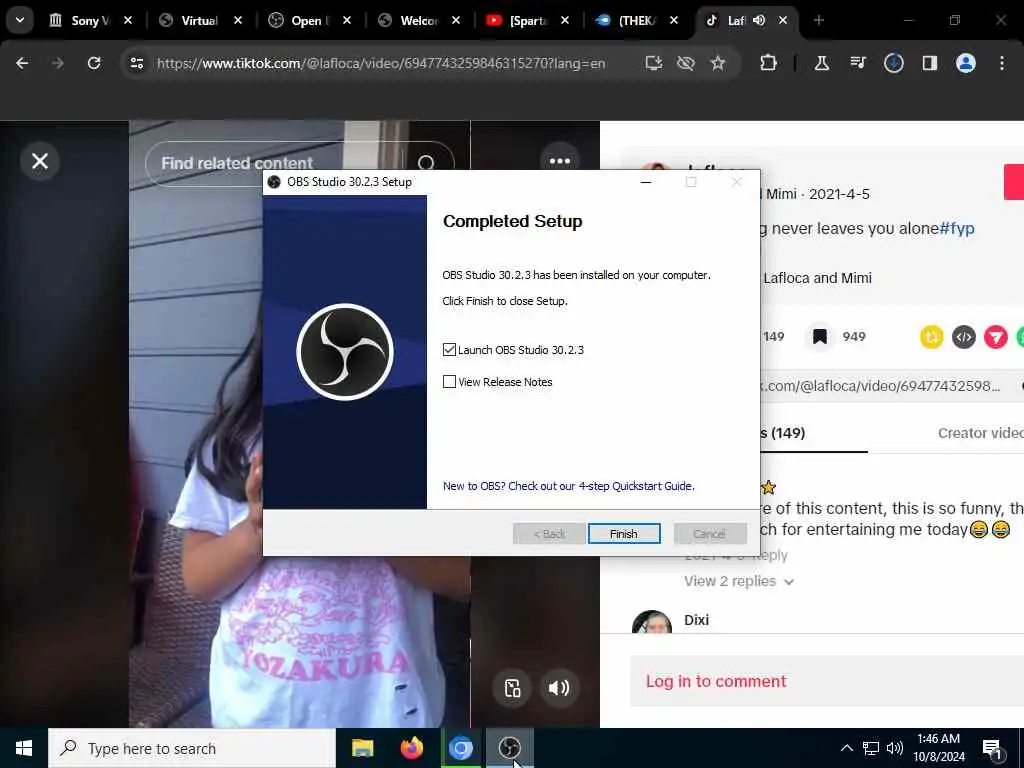Screen dimensions: 1024x768
Task: Open the browser extensions puzzle icon
Action: click(769, 63)
